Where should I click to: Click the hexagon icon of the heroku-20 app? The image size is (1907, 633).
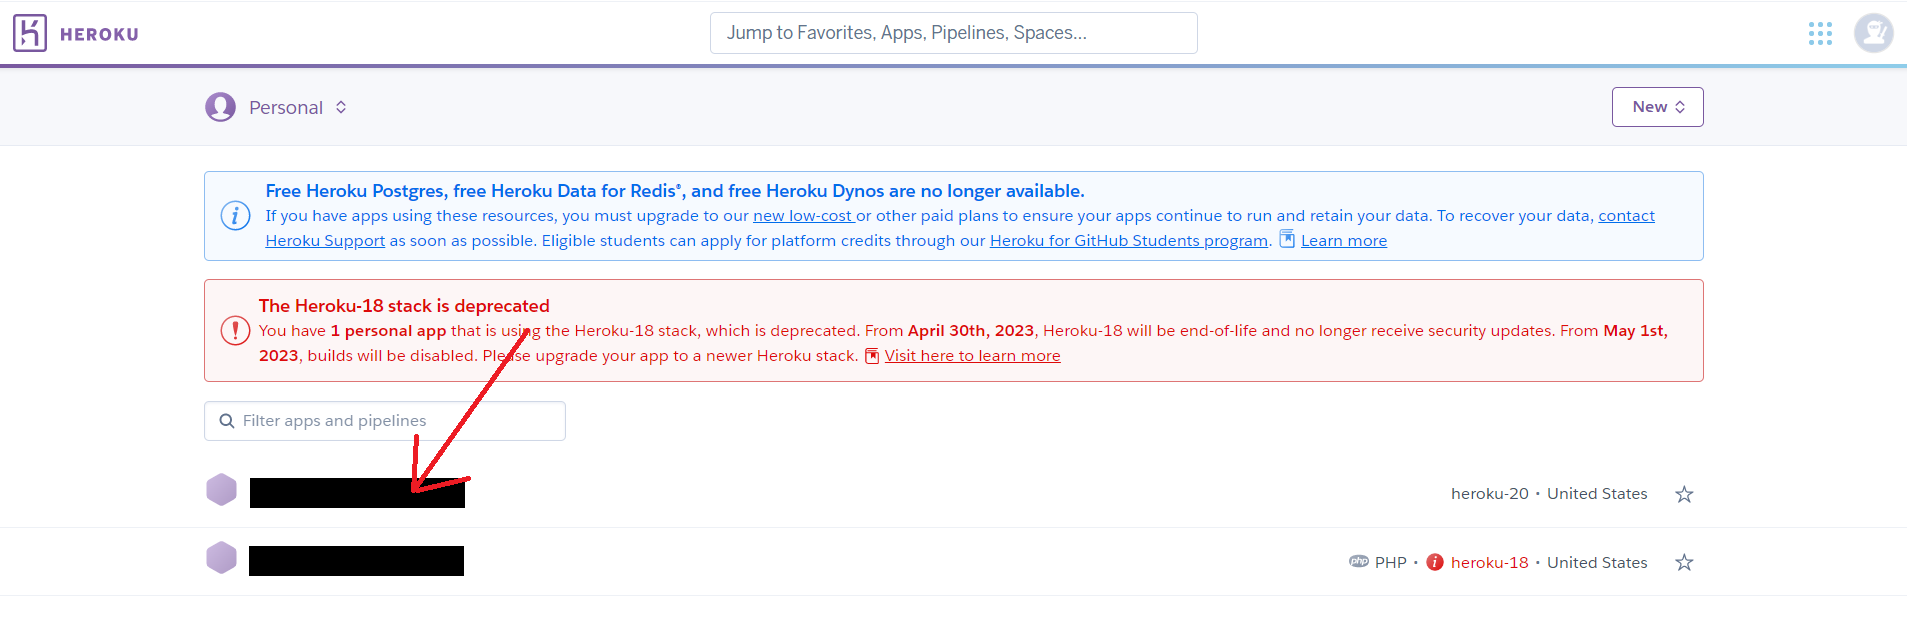pyautogui.click(x=221, y=490)
